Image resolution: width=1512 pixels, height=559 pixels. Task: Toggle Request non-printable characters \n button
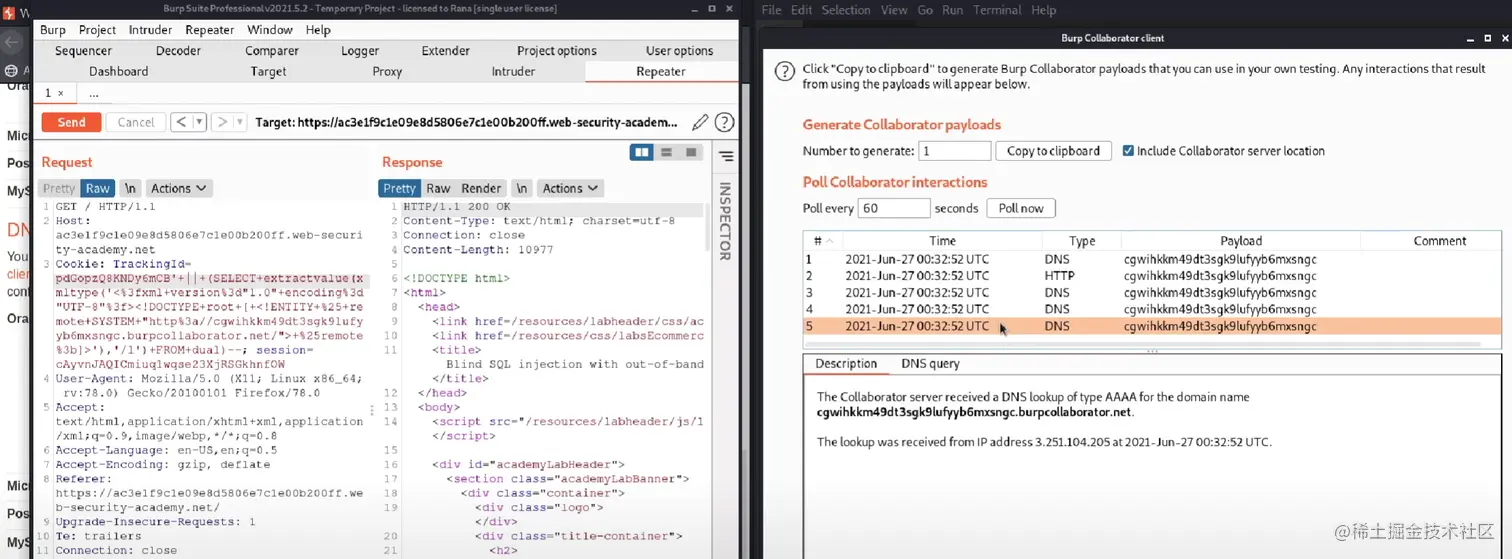[x=130, y=188]
